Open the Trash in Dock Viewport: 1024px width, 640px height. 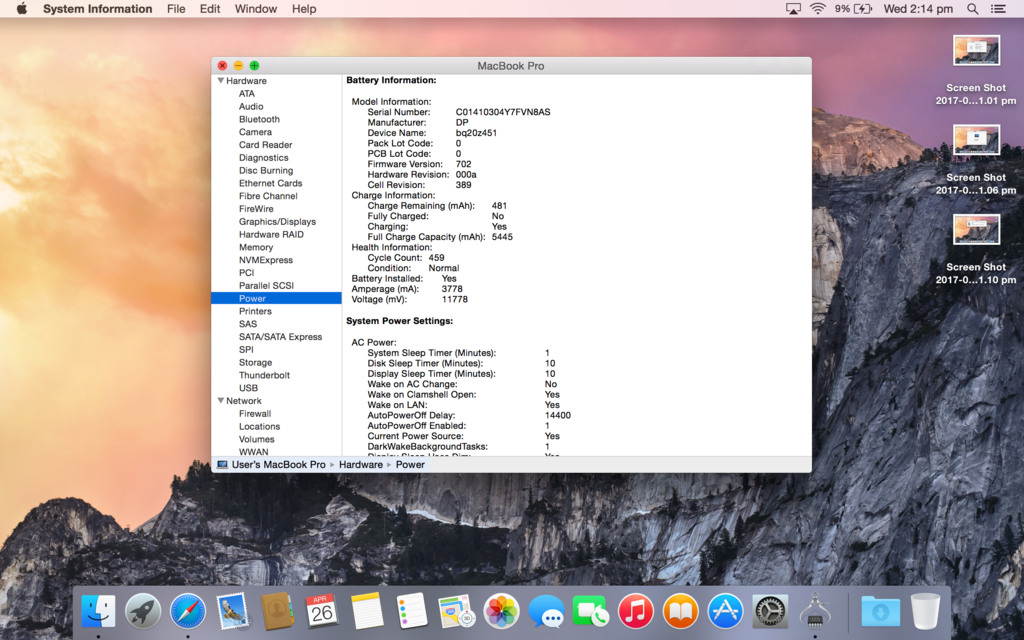925,612
